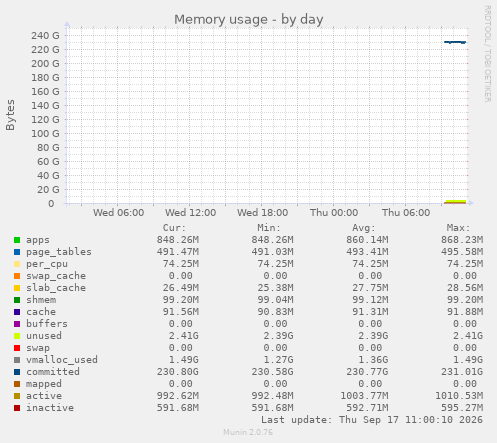Click the apps average value 860.14M
Screen dimensions: 497x443
point(367,240)
